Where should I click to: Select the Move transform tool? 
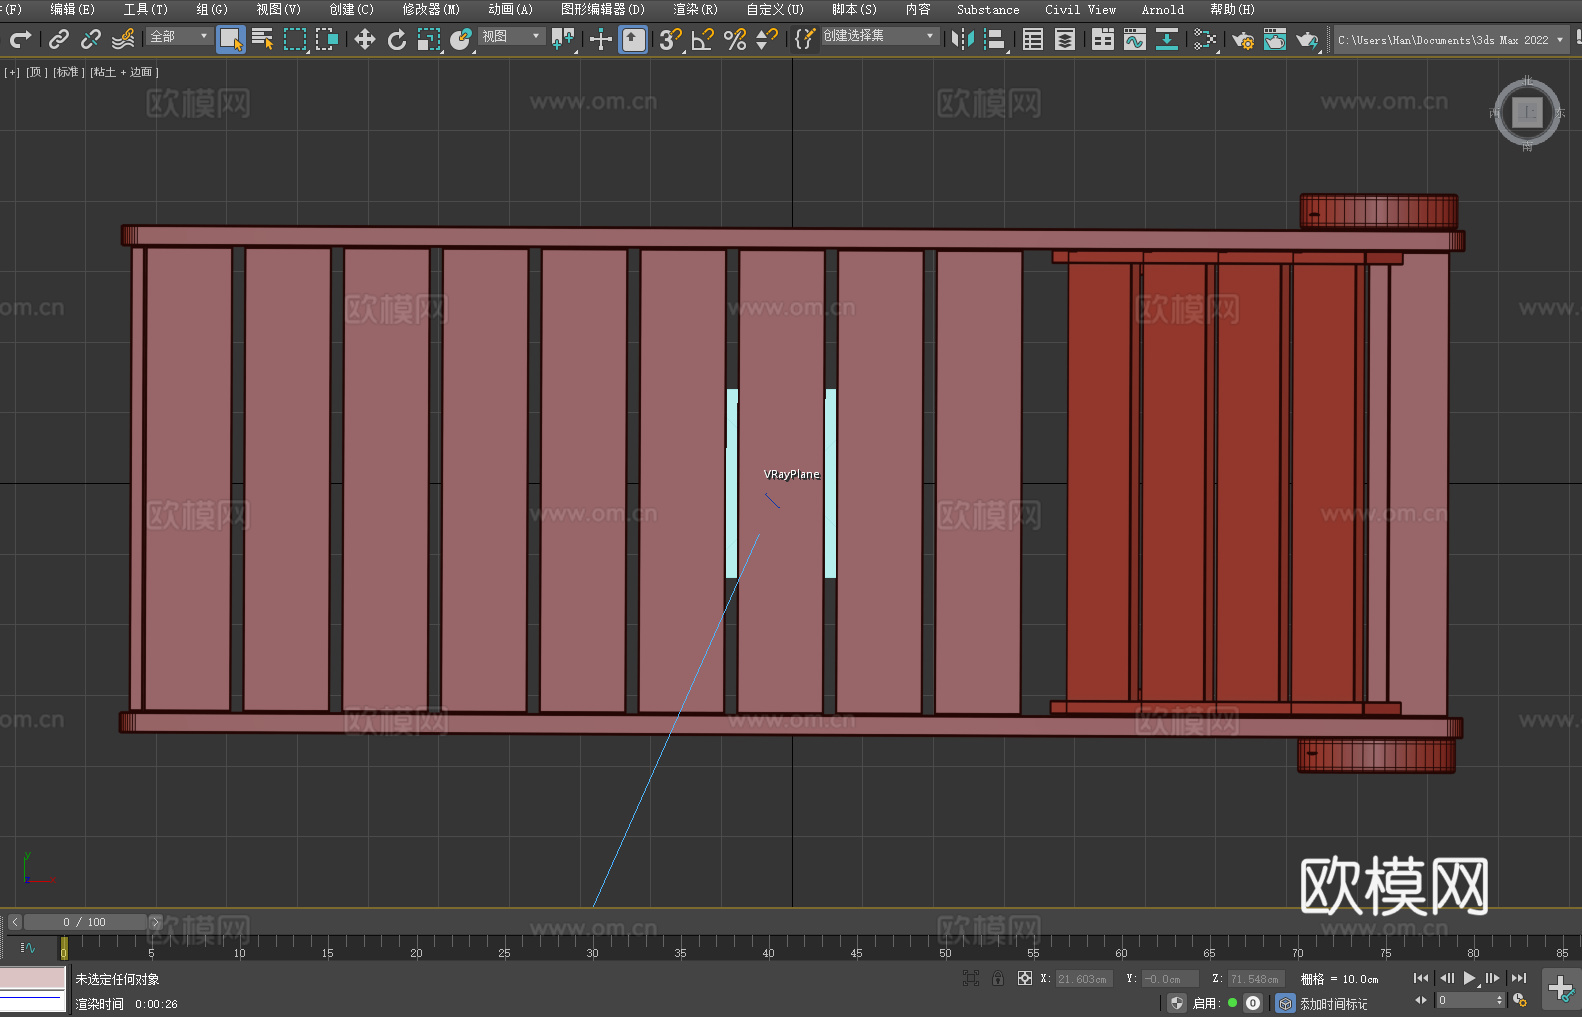point(365,39)
